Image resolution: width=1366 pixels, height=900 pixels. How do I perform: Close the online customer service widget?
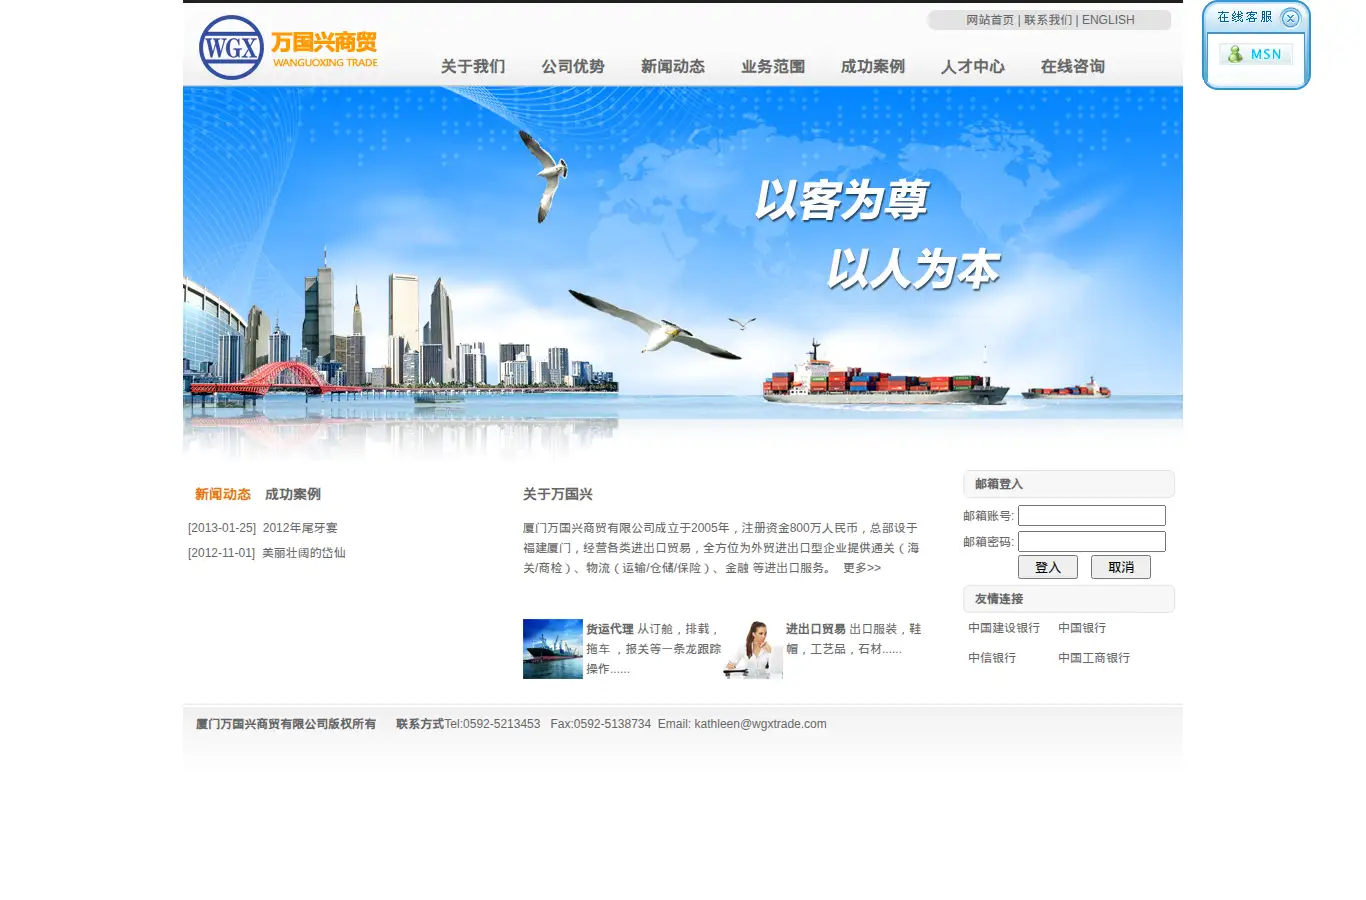click(x=1290, y=18)
